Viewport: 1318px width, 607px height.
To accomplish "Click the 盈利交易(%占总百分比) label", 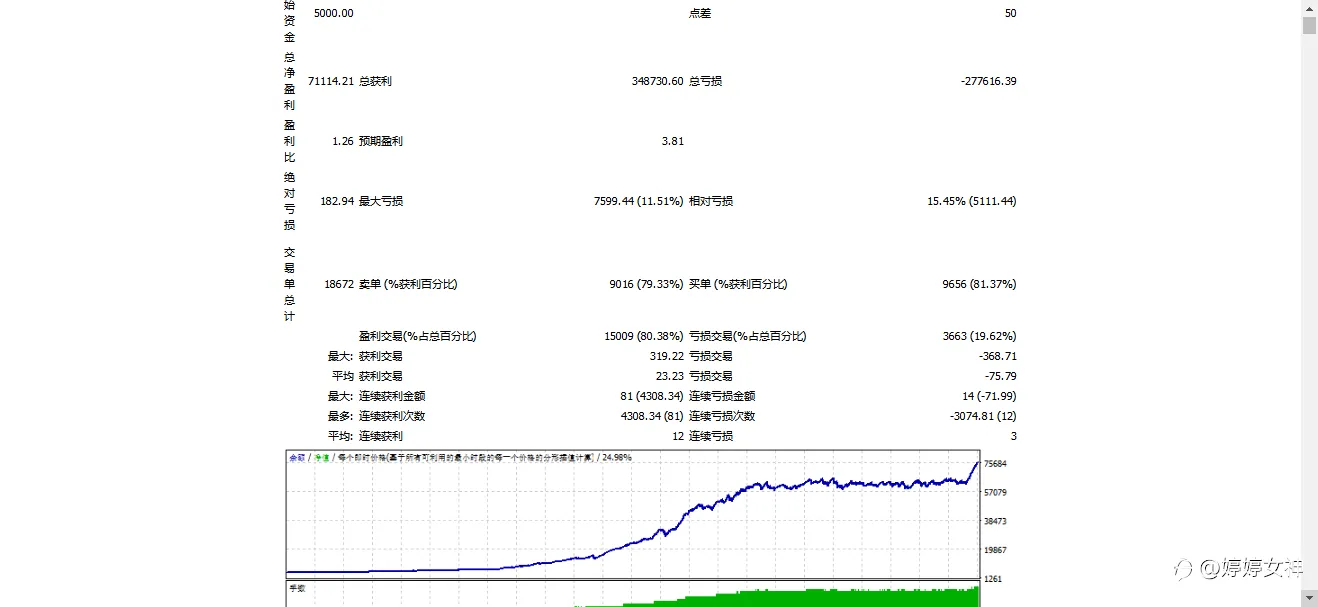I will 418,336.
